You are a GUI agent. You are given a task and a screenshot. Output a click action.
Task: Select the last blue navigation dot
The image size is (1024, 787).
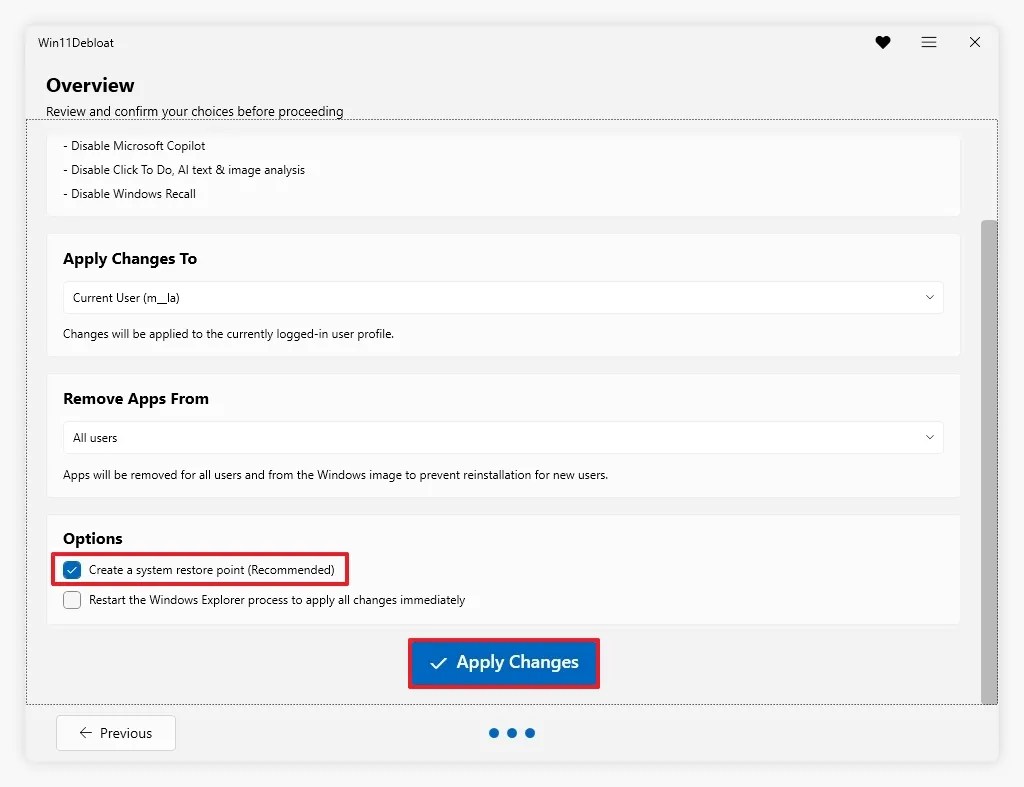pyautogui.click(x=530, y=733)
